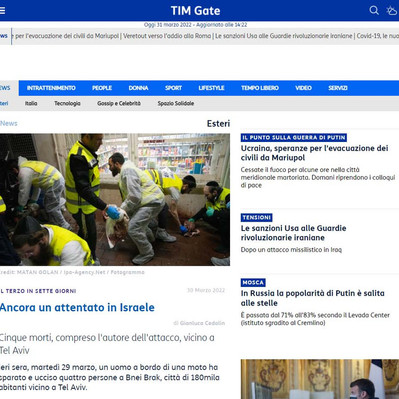Open Gossip e Celebrità subcategory
Screen dimensions: 399x399
119,103
